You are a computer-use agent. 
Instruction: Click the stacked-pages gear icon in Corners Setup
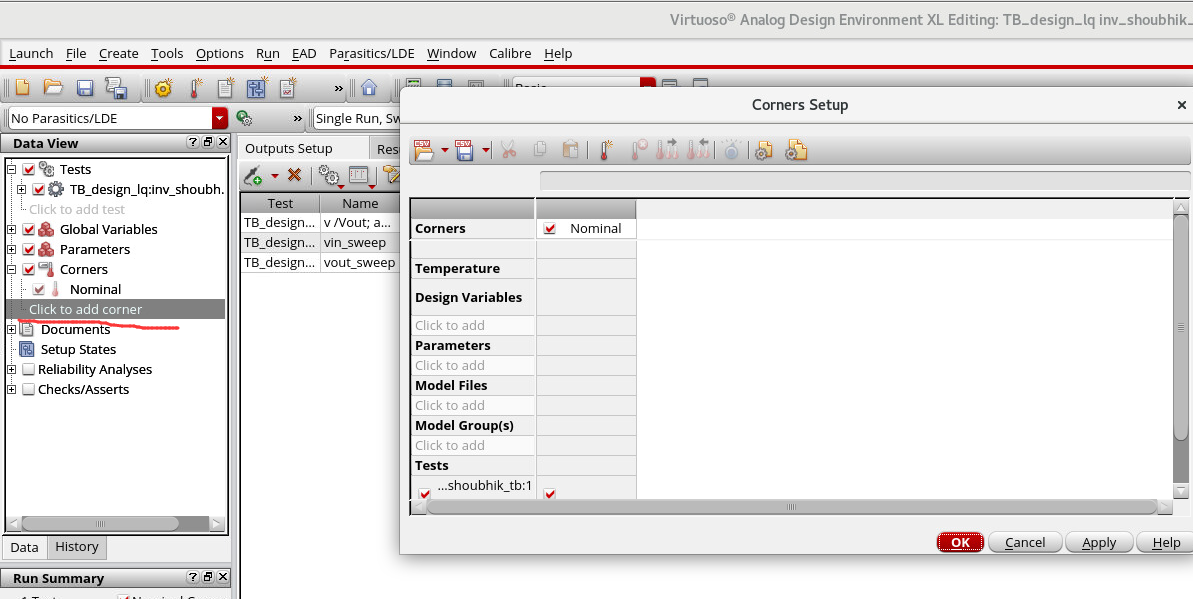[796, 151]
